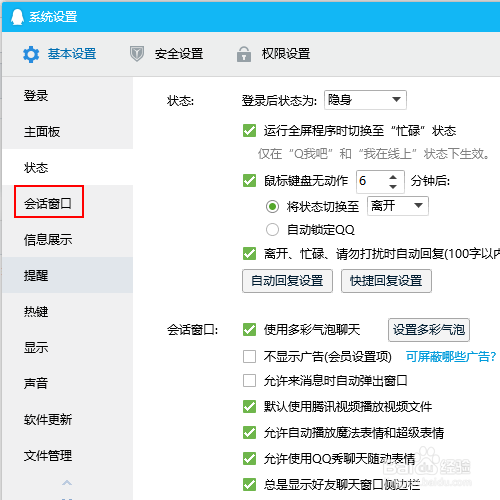Switch to the 安全设置 tab

coord(179,54)
